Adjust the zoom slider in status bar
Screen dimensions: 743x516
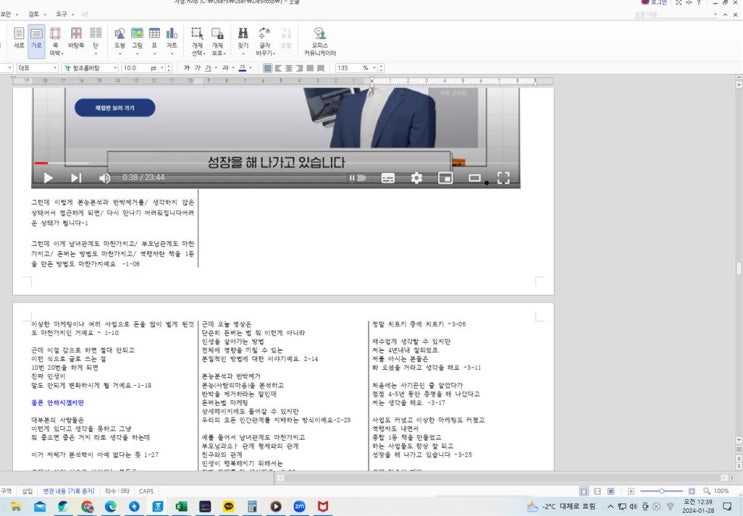coord(661,491)
